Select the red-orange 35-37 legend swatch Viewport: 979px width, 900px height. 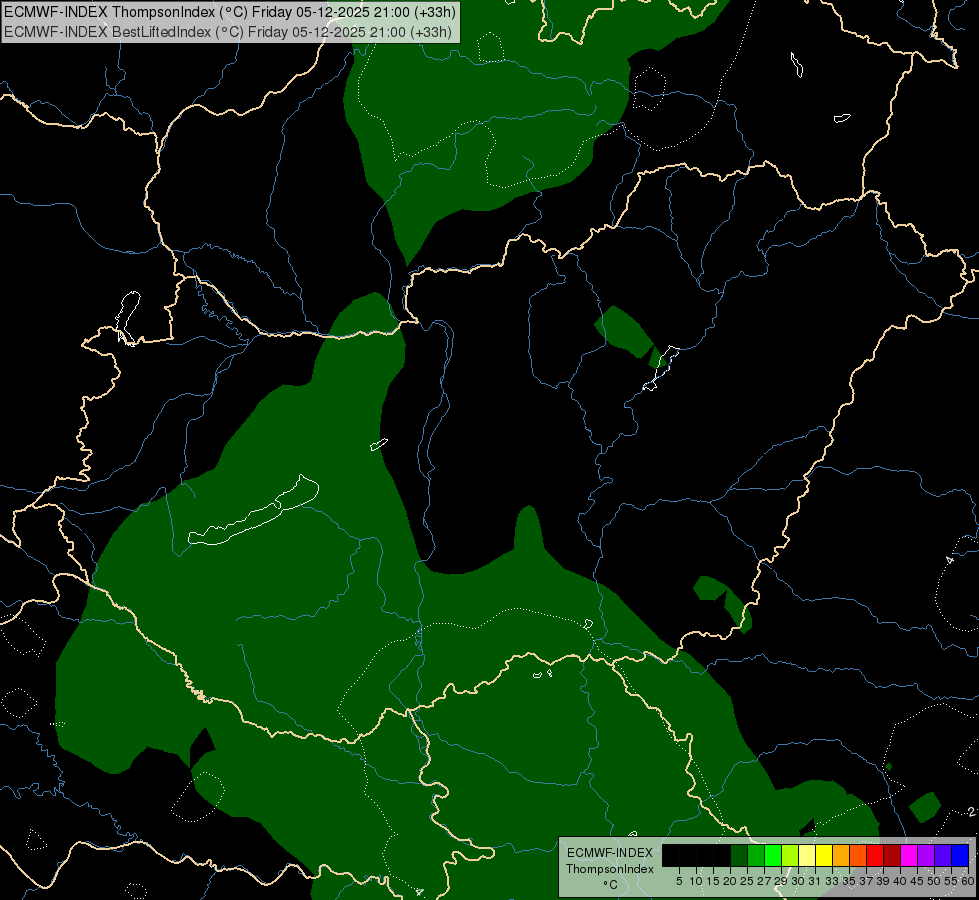pos(858,855)
